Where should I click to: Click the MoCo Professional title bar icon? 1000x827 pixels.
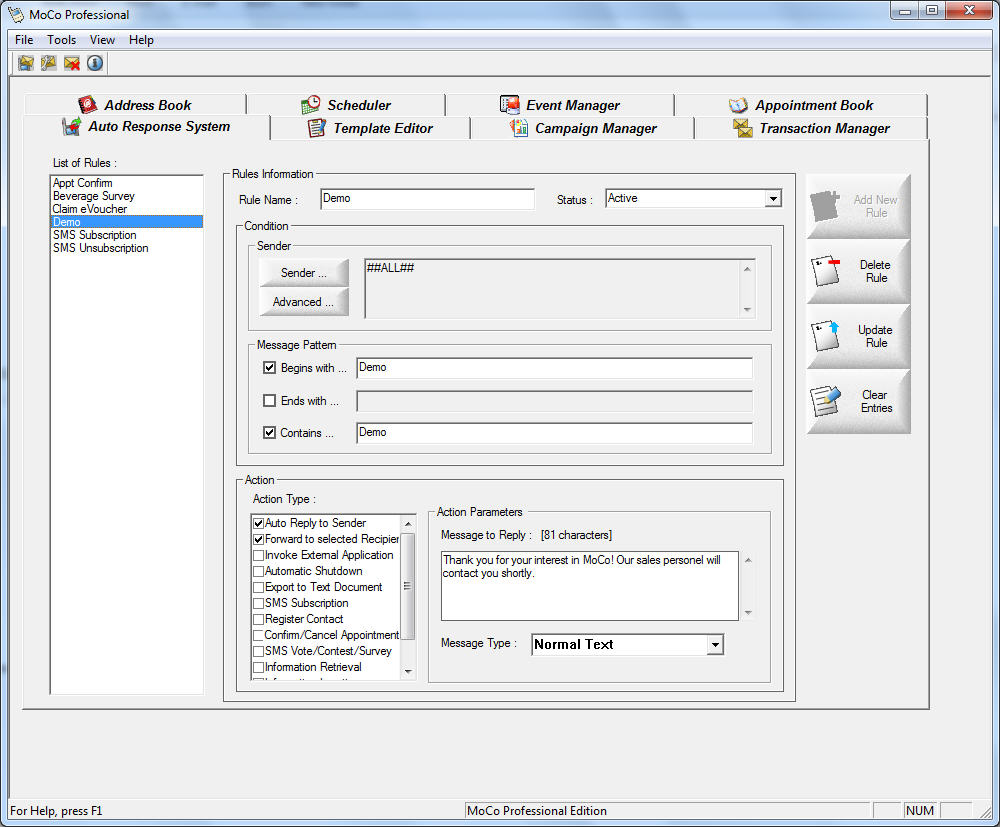[15, 14]
